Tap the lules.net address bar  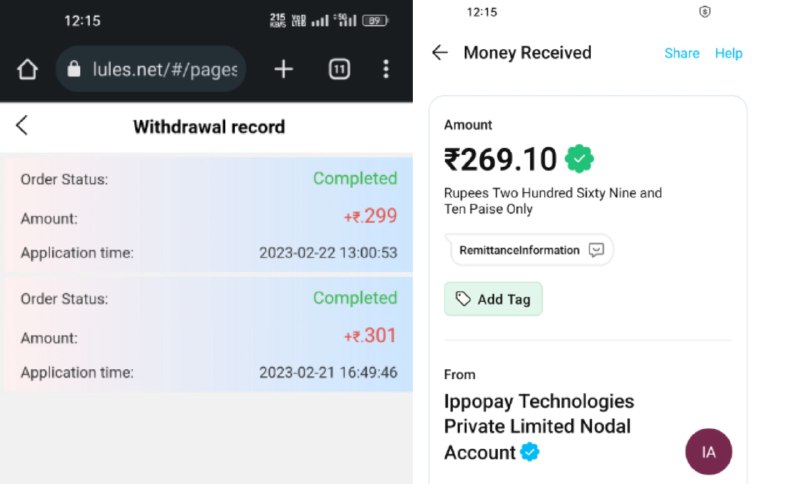coord(151,69)
